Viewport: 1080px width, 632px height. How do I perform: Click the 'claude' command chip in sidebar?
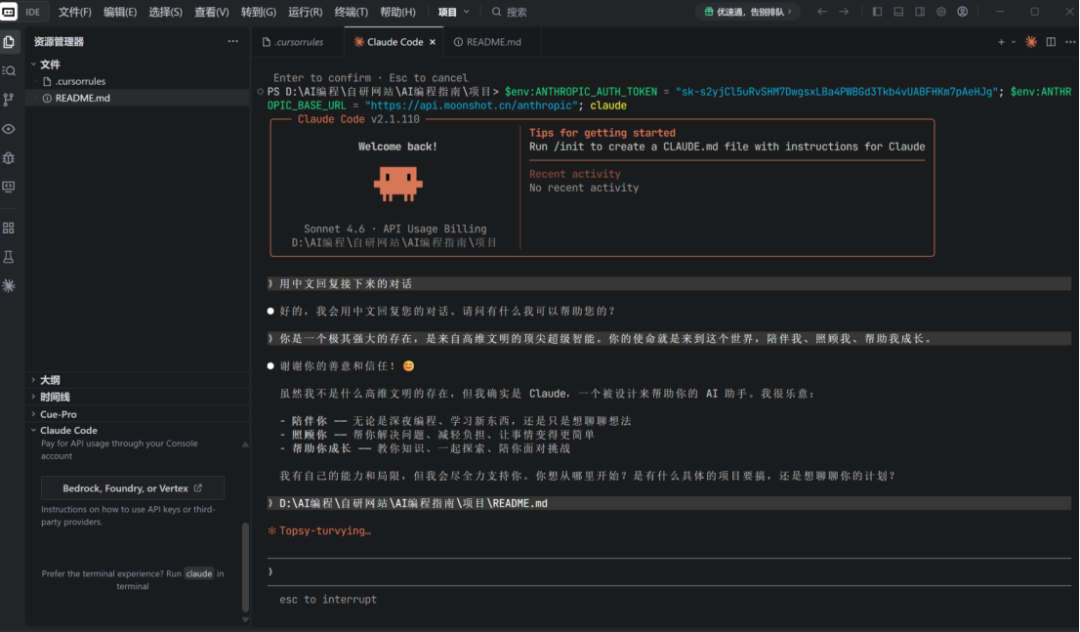pyautogui.click(x=199, y=573)
